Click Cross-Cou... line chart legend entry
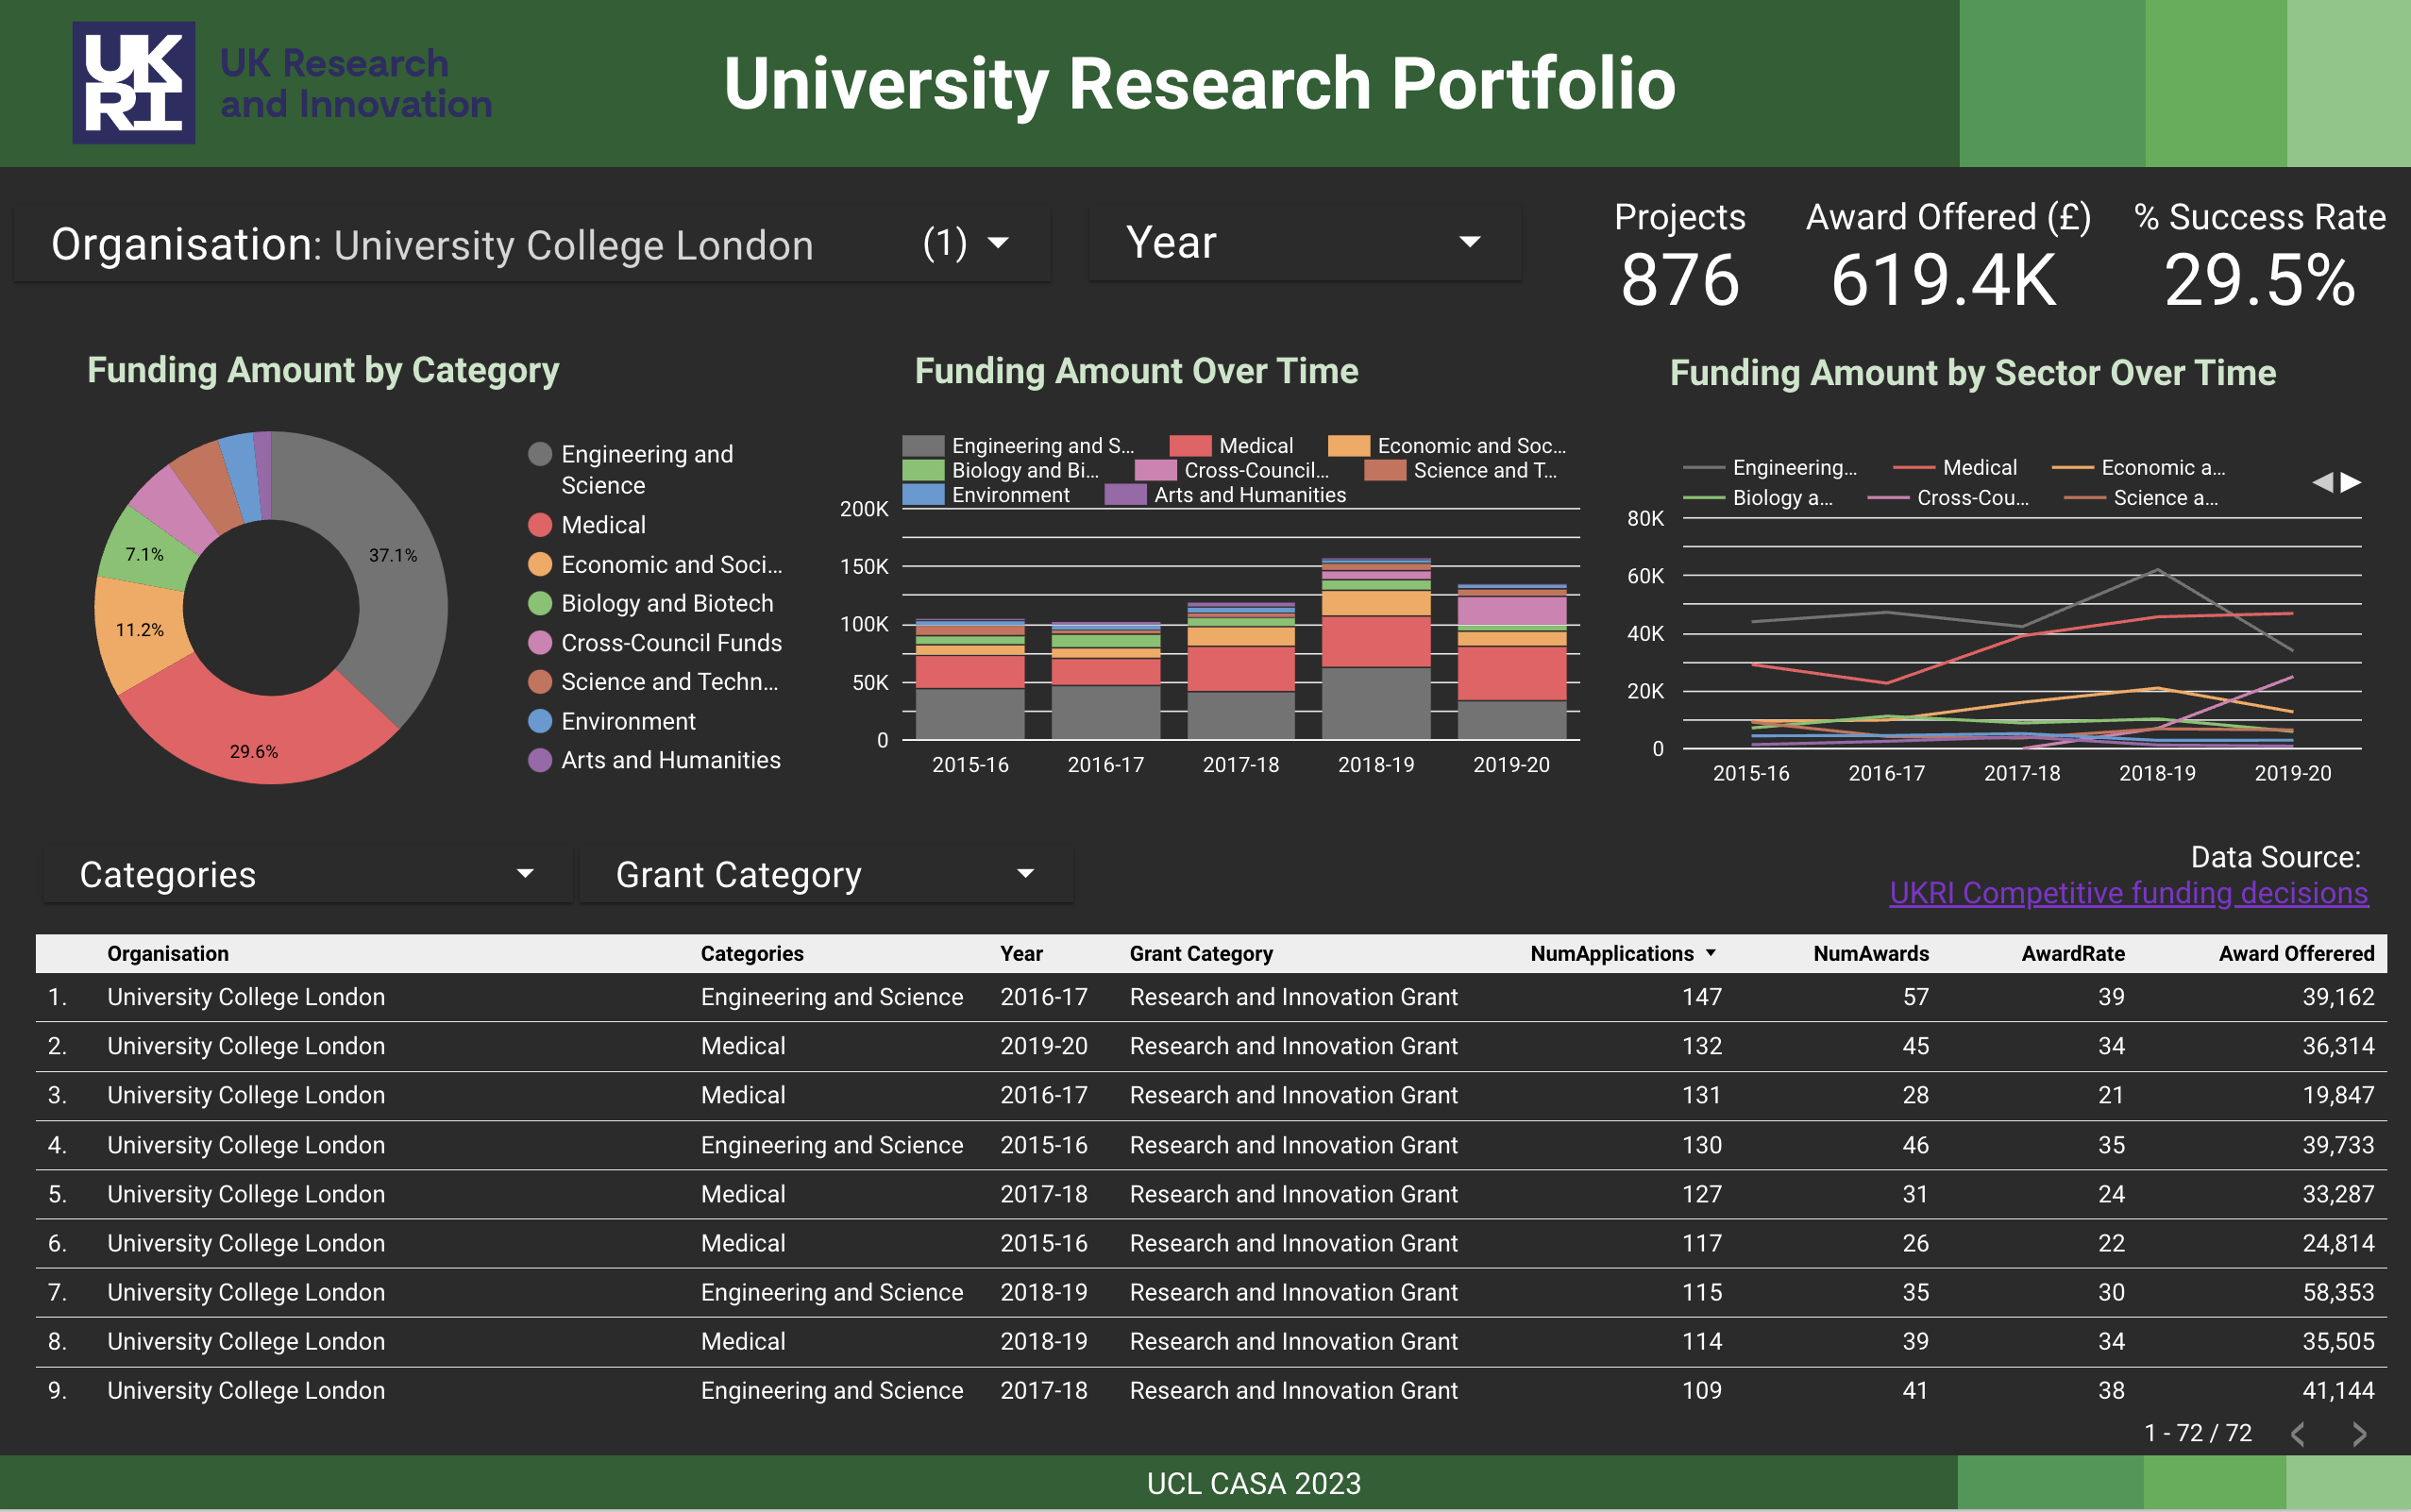This screenshot has height=1512, width=2411. tap(1948, 498)
